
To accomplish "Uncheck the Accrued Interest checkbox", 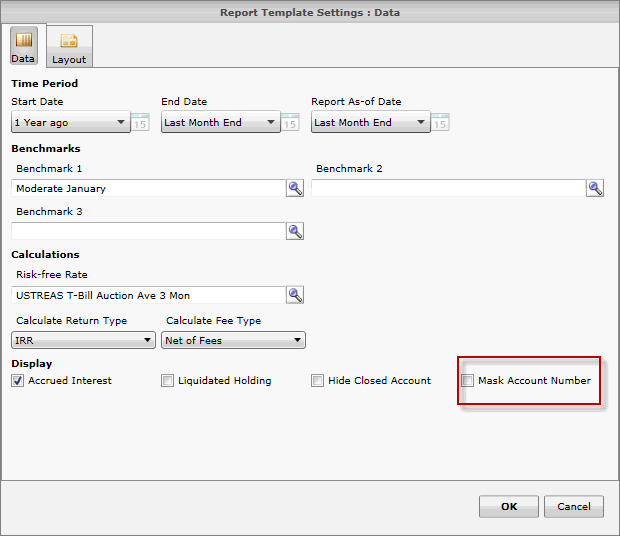I will (18, 381).
